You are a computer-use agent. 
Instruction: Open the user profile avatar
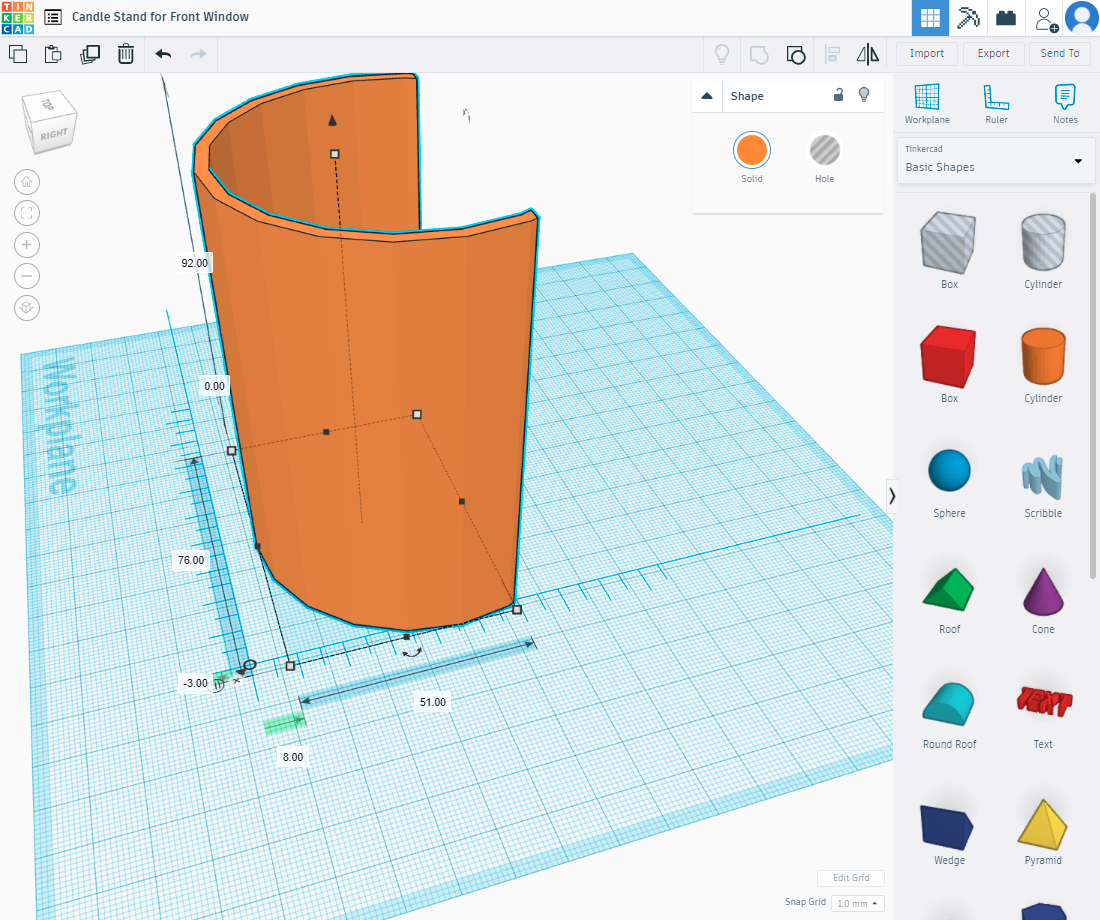pos(1082,18)
